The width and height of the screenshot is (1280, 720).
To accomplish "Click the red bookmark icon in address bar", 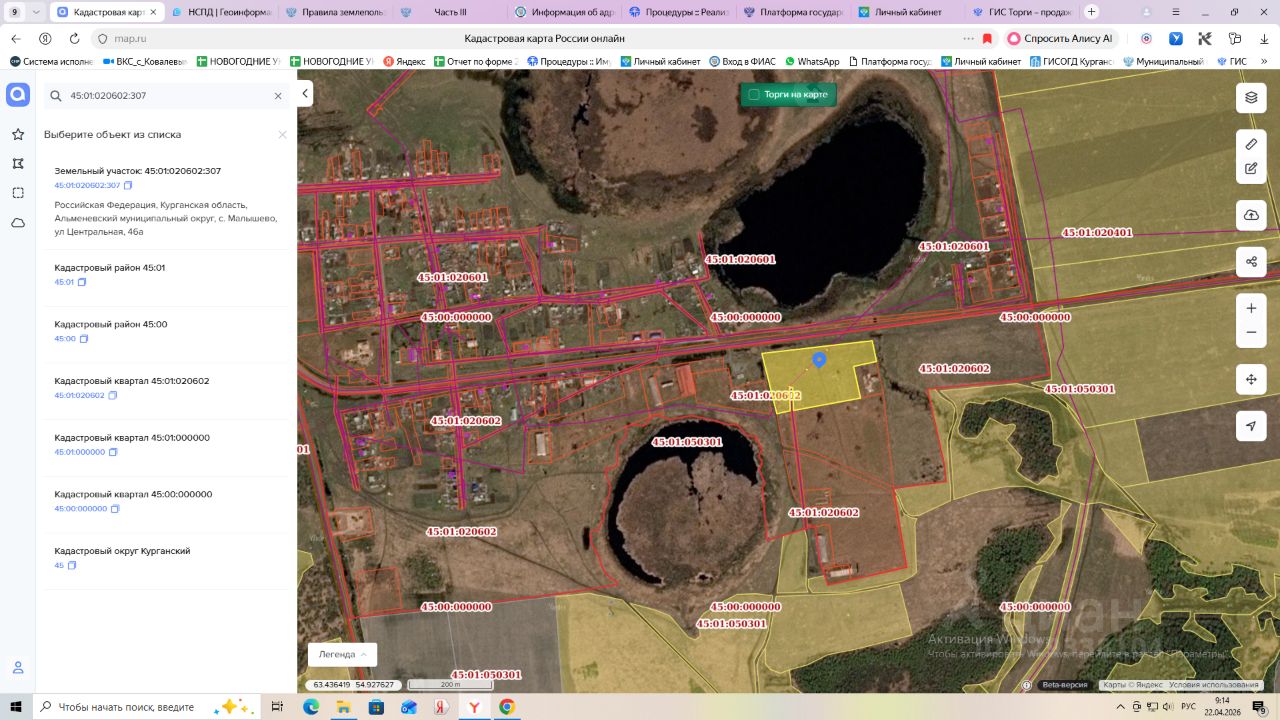I will point(987,38).
